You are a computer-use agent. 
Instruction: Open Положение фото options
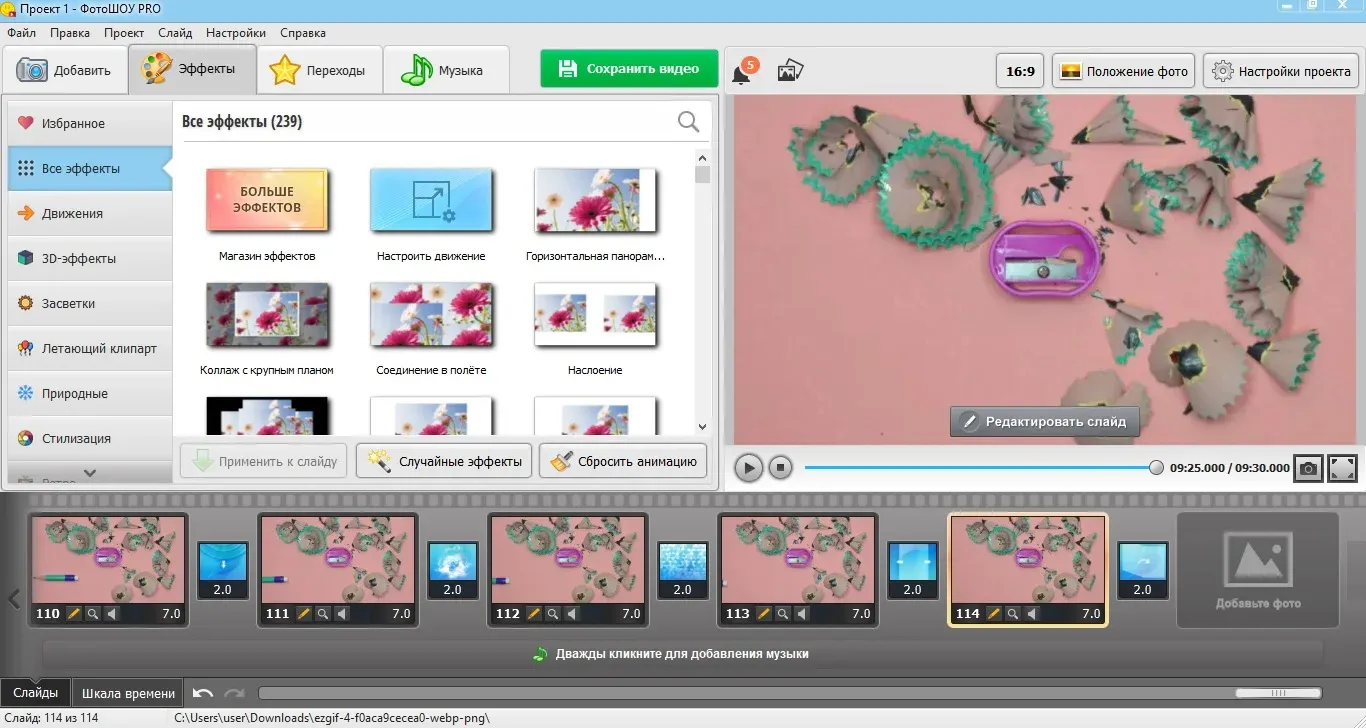pyautogui.click(x=1124, y=71)
